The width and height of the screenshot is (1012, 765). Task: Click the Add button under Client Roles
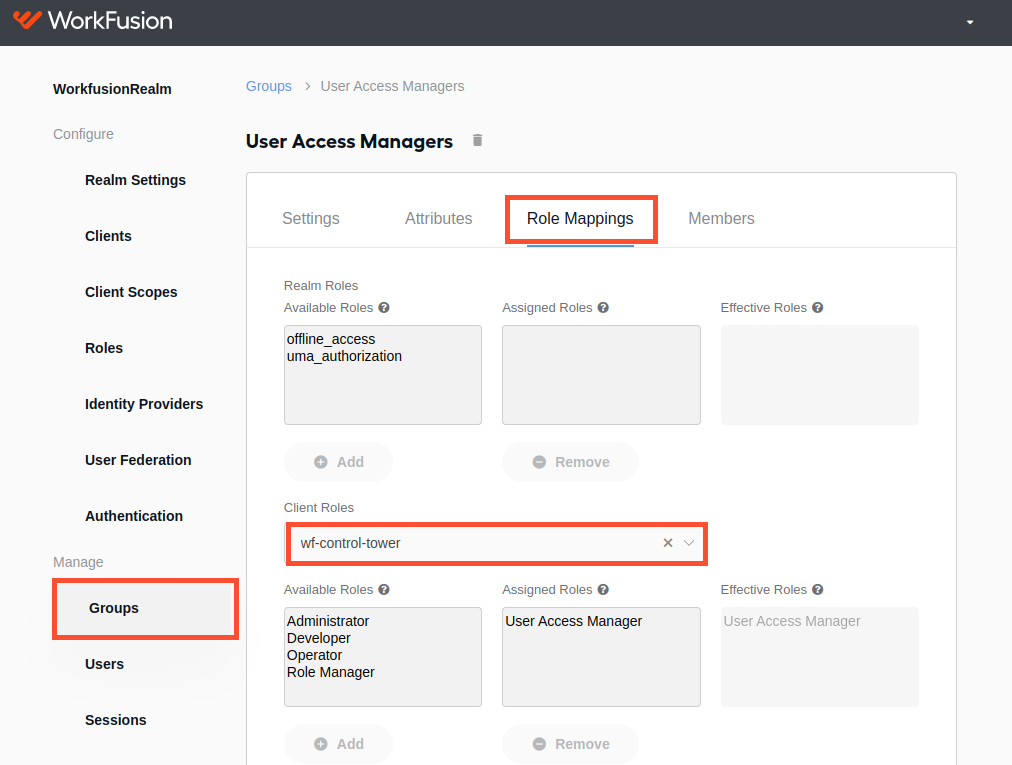pyautogui.click(x=338, y=744)
